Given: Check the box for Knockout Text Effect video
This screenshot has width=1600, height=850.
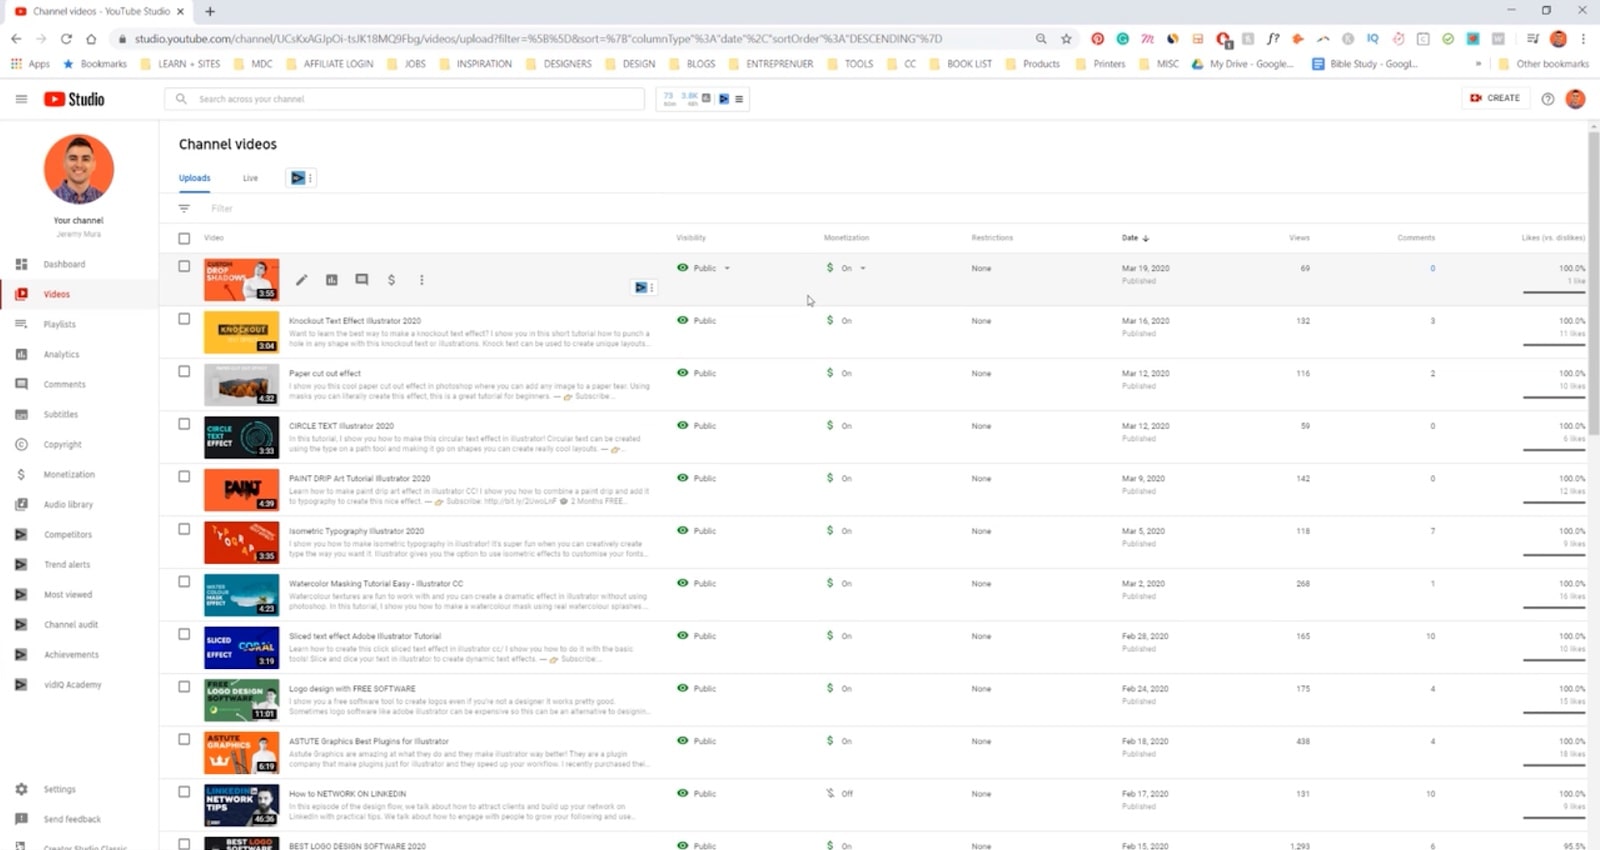Looking at the screenshot, I should [184, 319].
